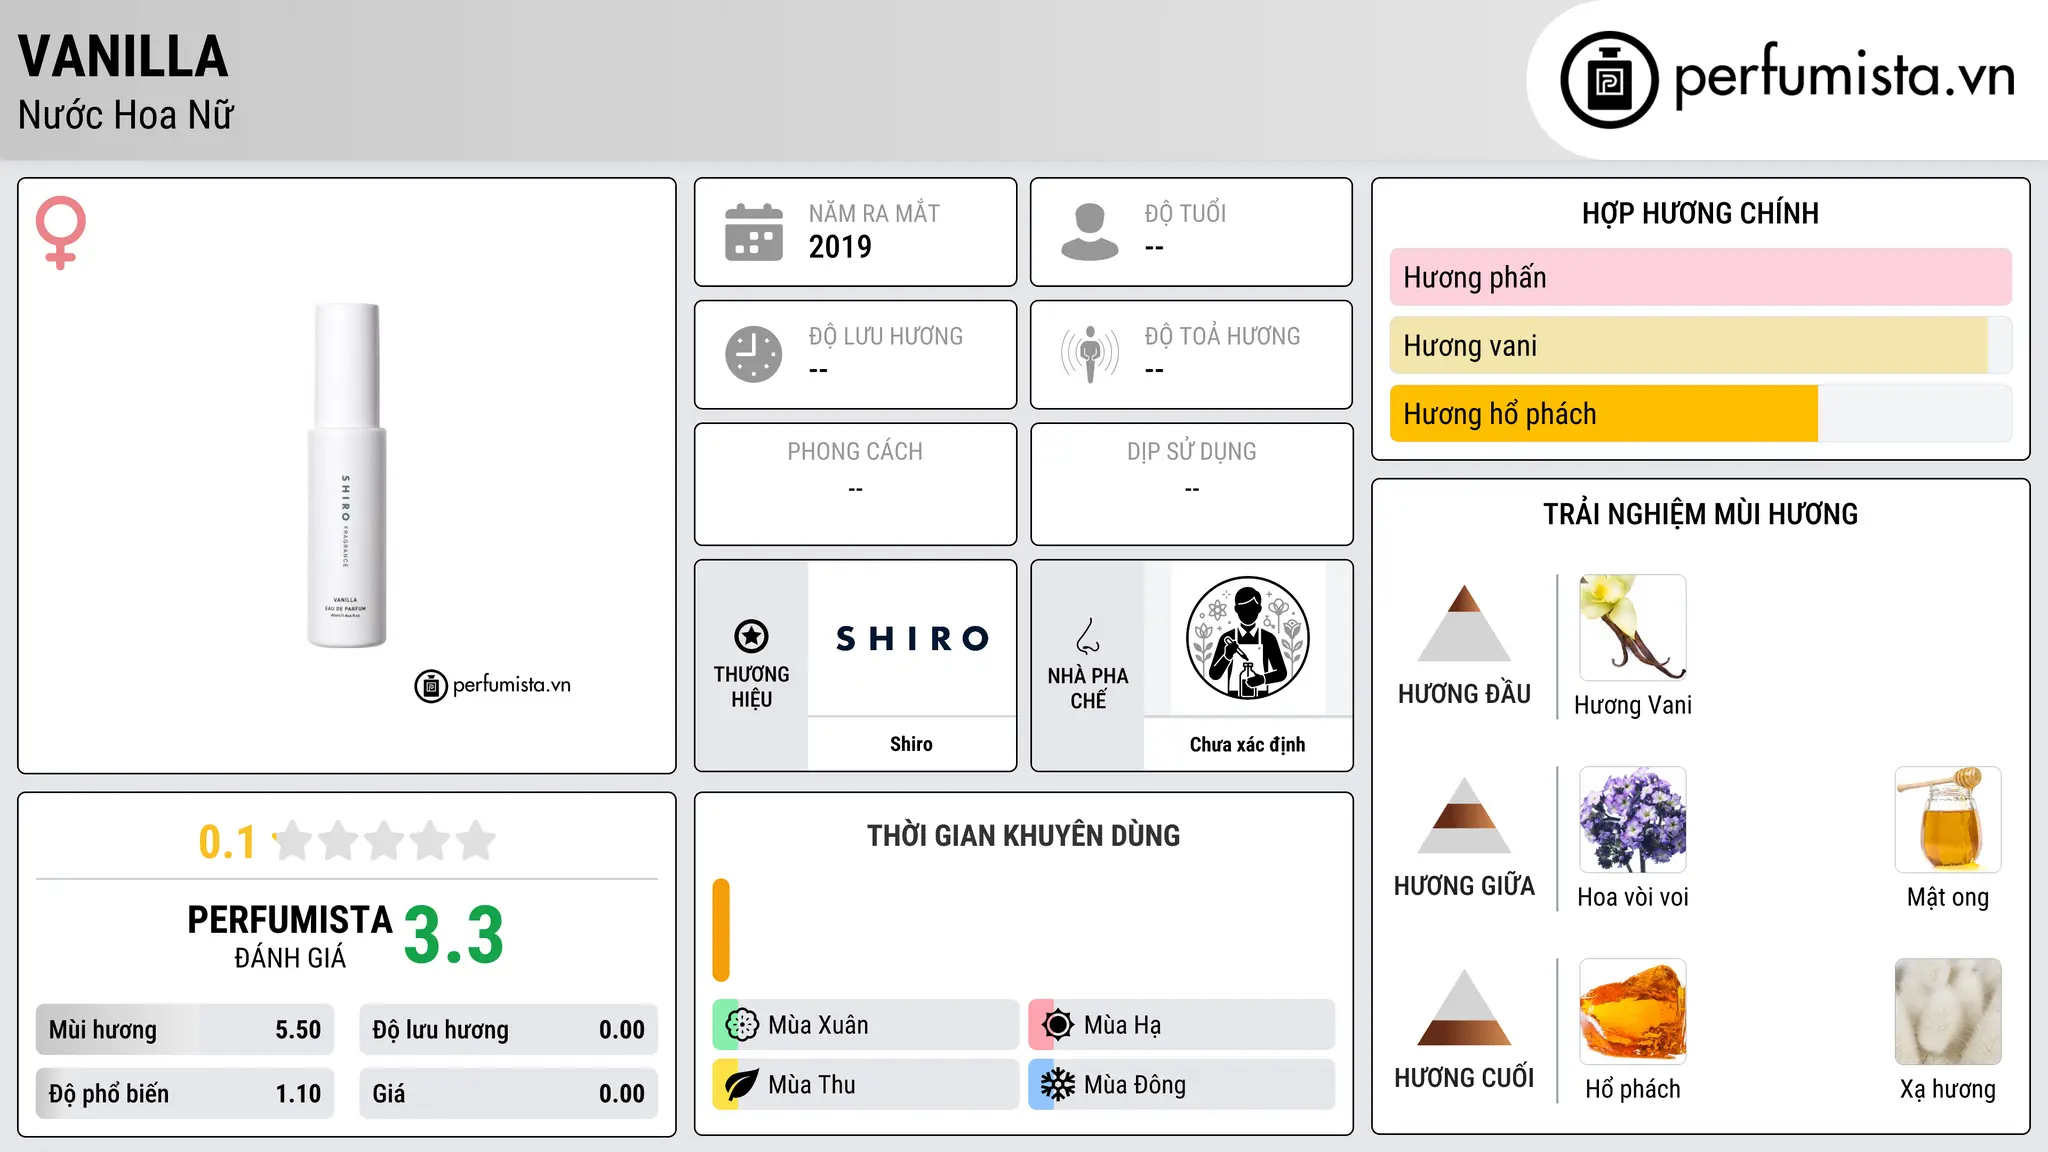Click the Mùa Đông snowflake icon
Viewport: 2048px width, 1152px height.
coord(1057,1085)
